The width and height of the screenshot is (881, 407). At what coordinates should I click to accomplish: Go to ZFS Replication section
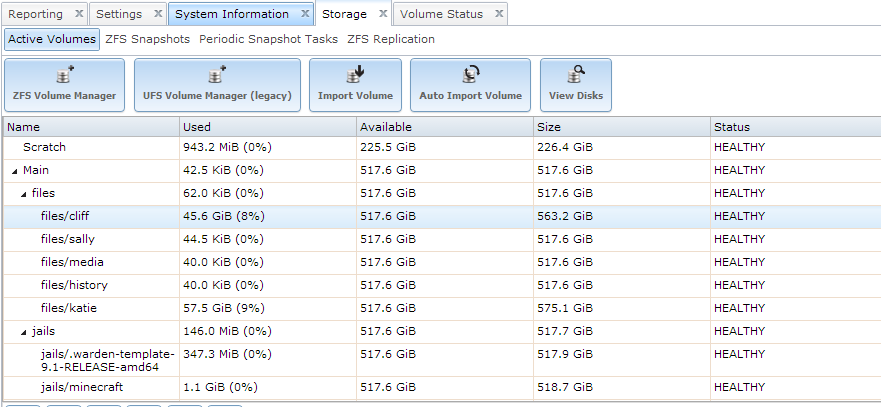pos(390,39)
